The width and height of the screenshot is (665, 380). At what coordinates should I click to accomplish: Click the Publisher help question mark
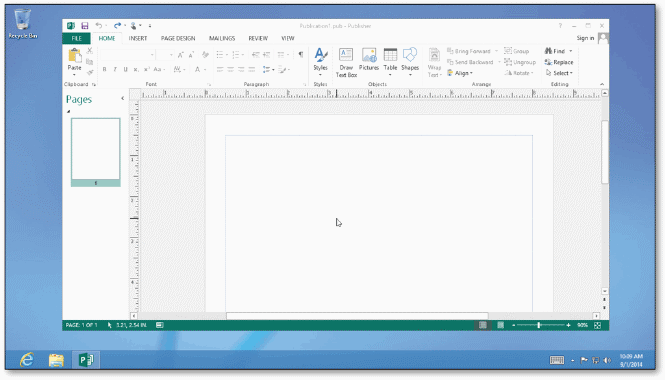(560, 26)
